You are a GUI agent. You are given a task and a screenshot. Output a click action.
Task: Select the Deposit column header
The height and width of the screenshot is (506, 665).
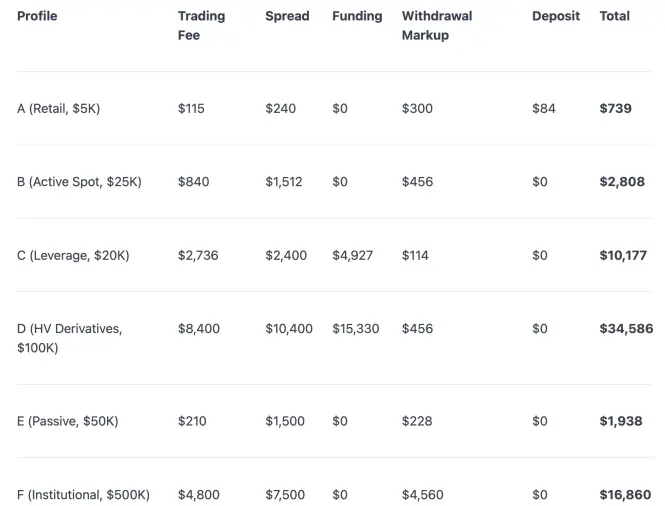point(556,16)
